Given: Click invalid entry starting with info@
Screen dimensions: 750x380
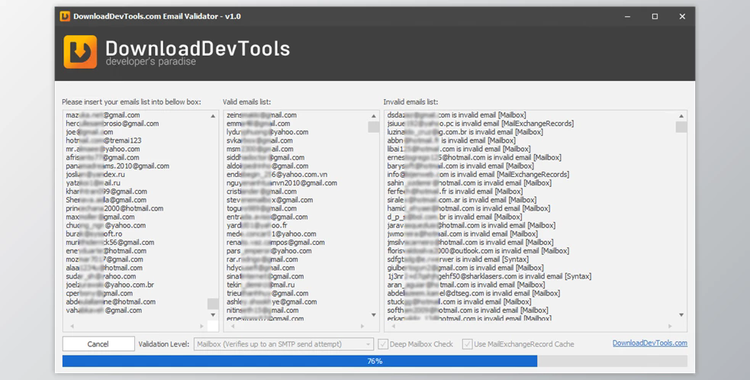Looking at the screenshot, I should 478,174.
